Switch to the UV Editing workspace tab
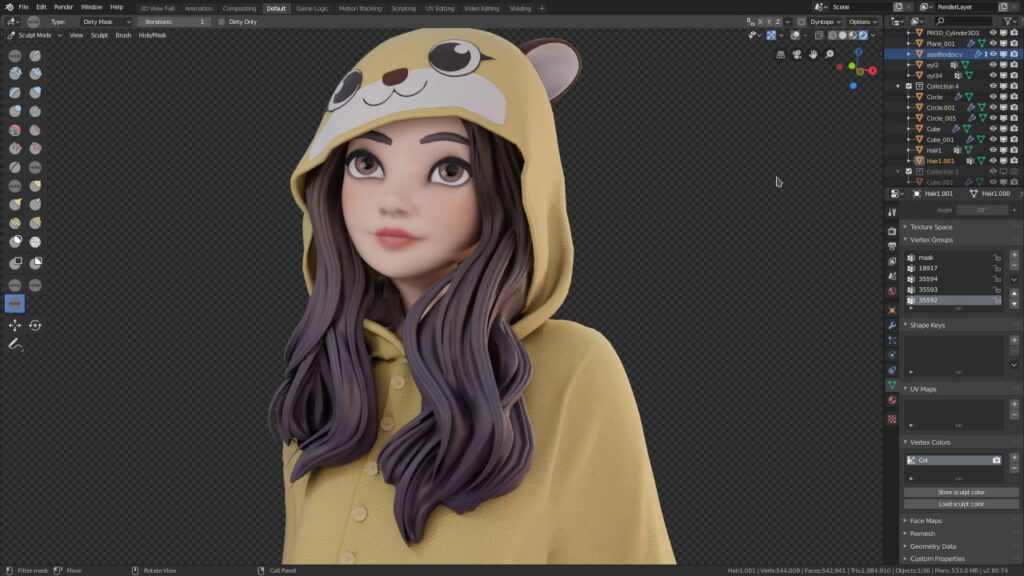Viewport: 1024px width, 576px height. tap(439, 8)
